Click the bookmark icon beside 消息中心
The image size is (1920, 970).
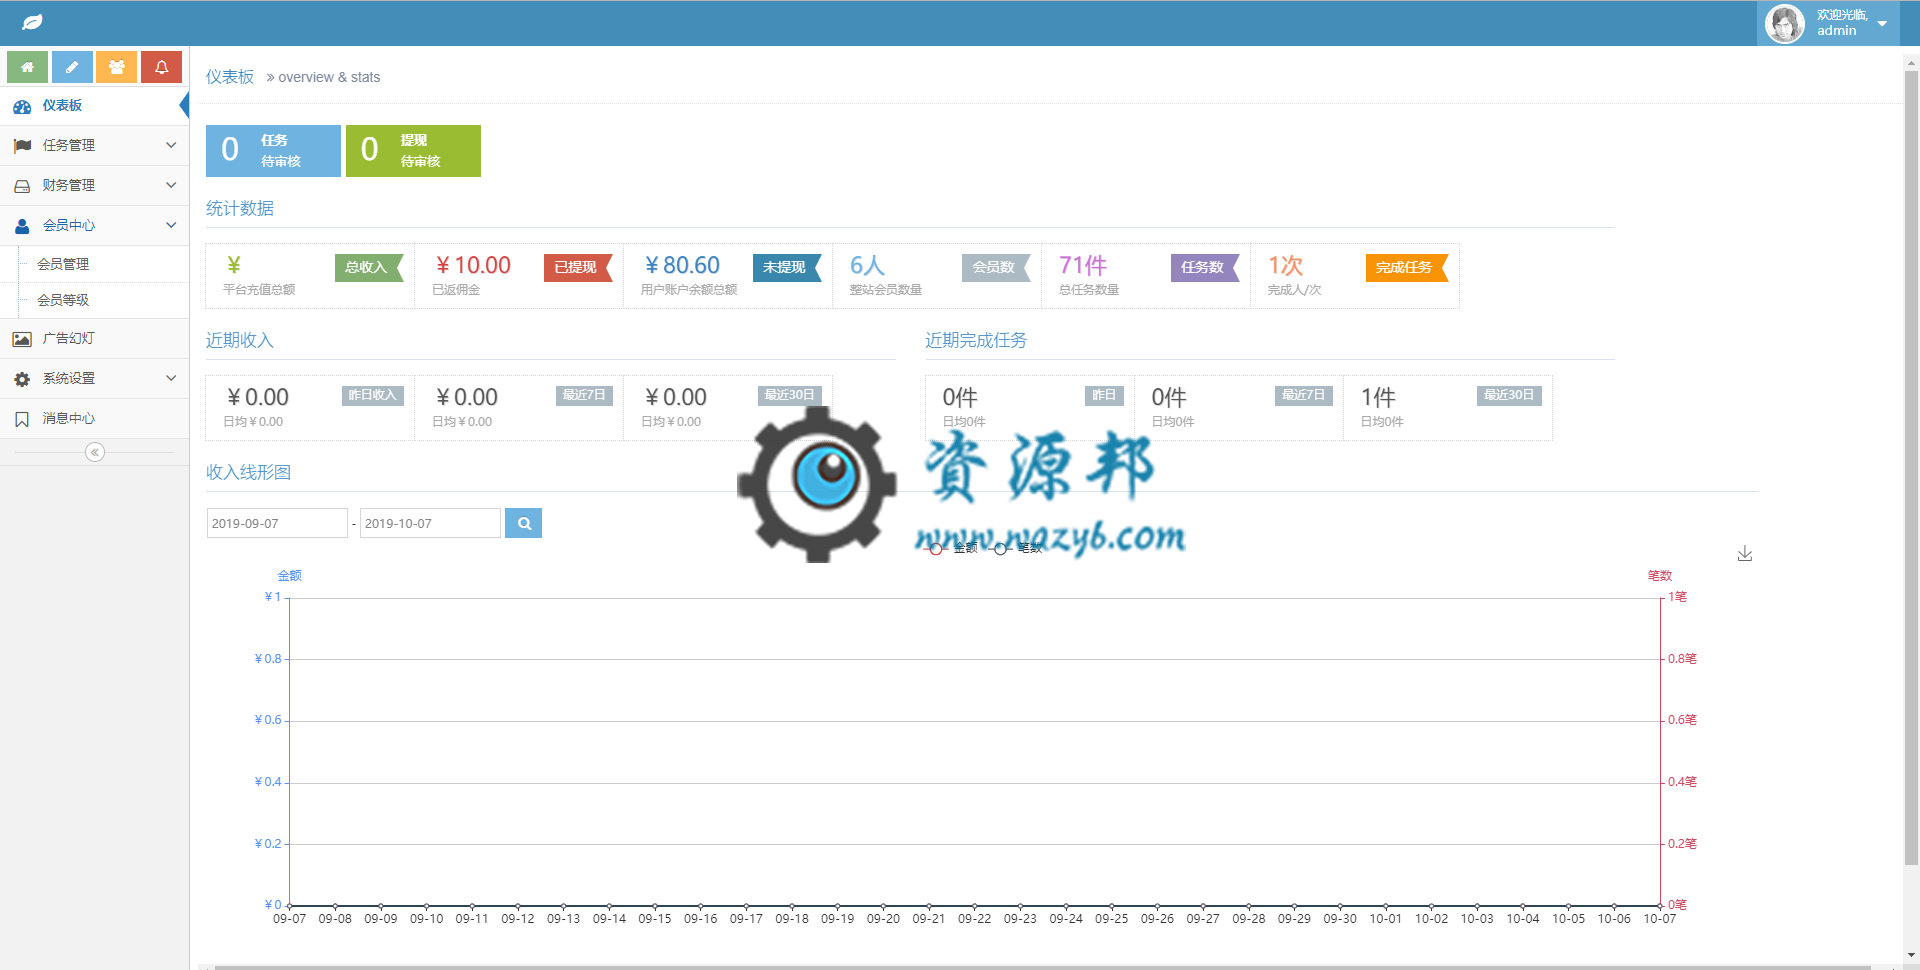22,419
